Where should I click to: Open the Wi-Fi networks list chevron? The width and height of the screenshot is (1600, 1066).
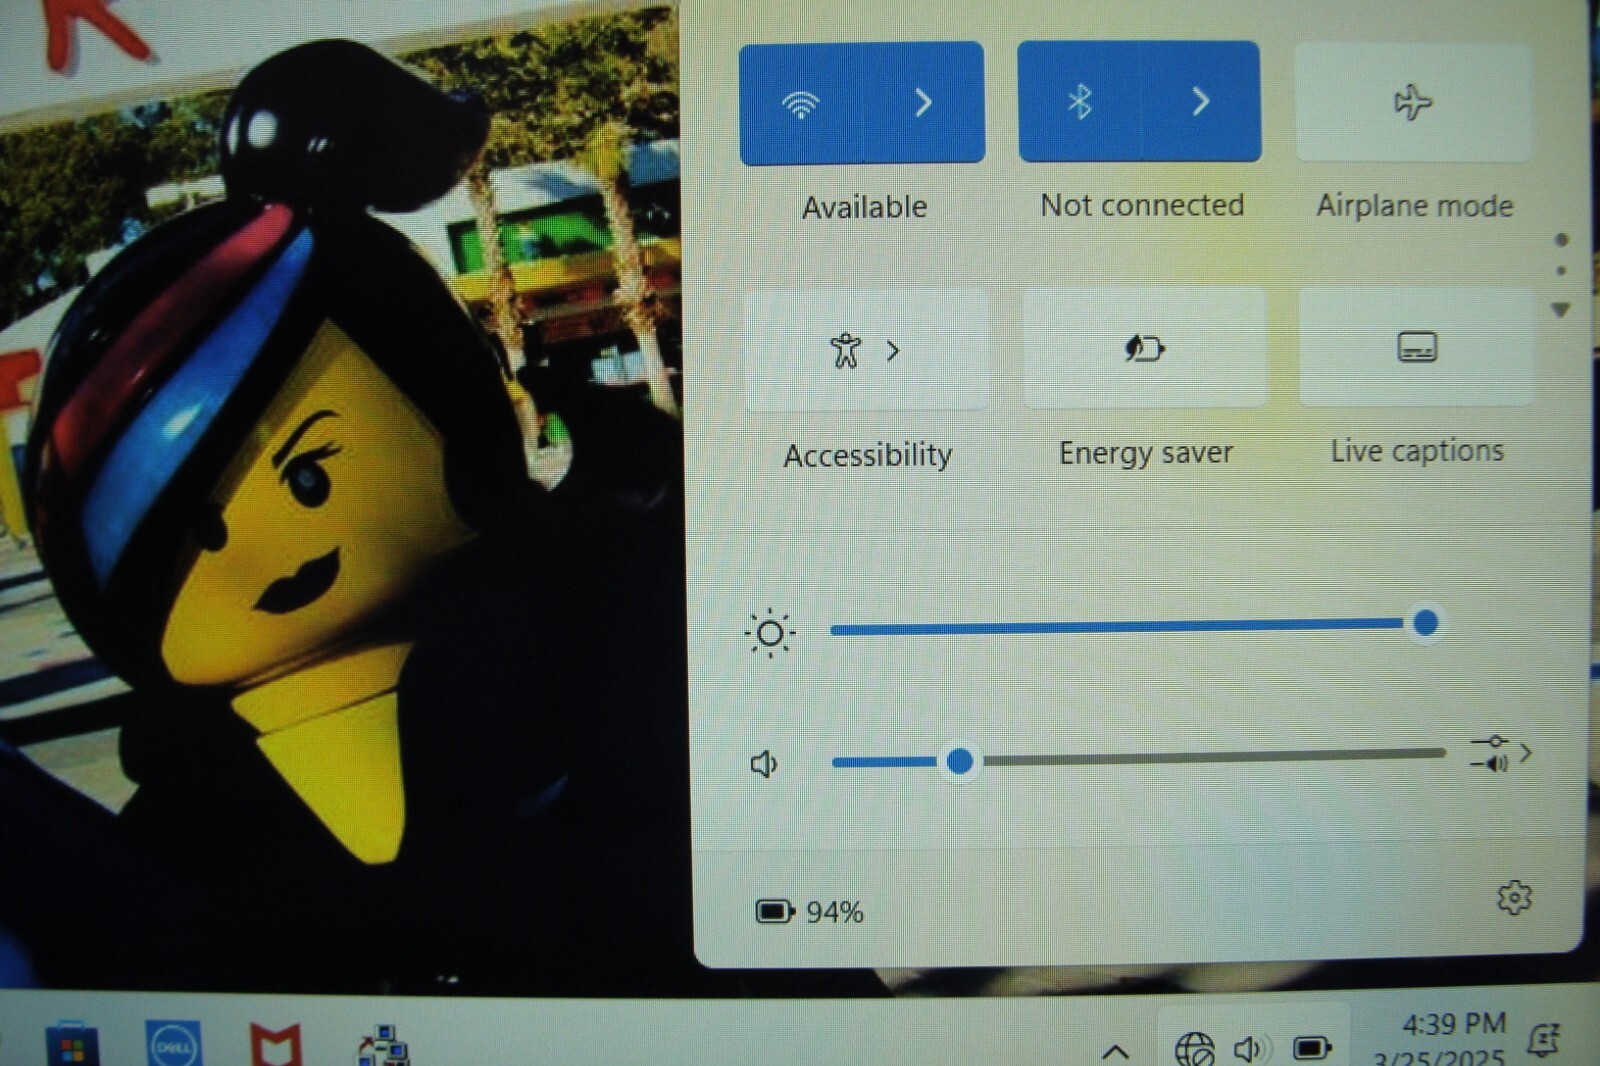(924, 102)
